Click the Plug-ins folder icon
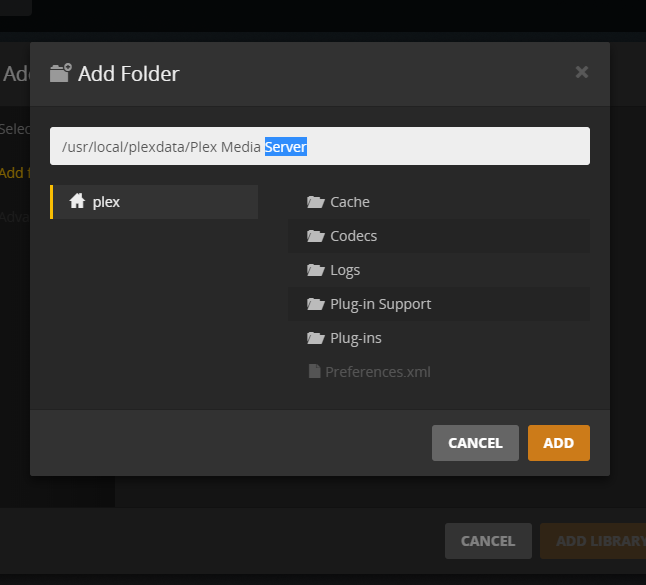 click(x=316, y=338)
